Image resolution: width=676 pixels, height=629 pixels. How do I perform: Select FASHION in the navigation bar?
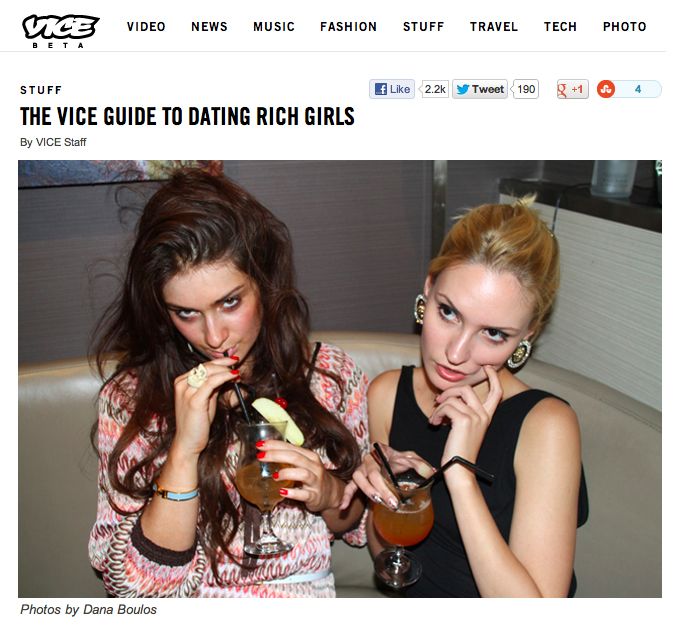point(348,27)
